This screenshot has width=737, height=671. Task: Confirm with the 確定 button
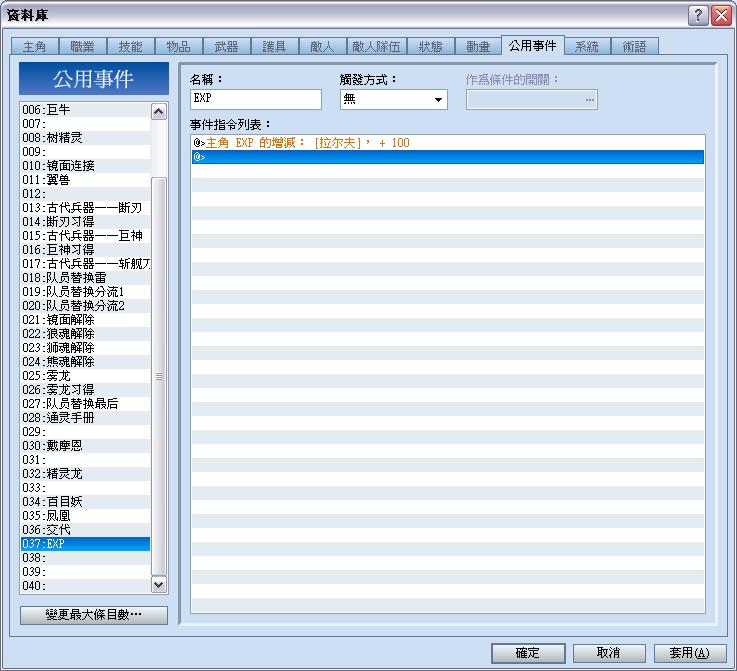[528, 653]
